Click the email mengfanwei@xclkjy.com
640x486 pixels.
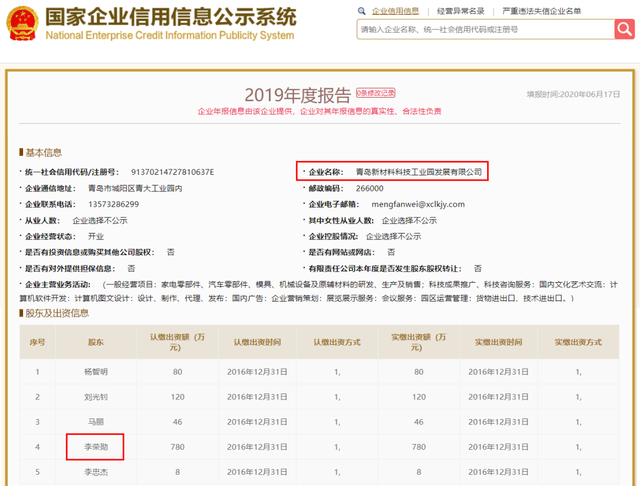pyautogui.click(x=418, y=204)
